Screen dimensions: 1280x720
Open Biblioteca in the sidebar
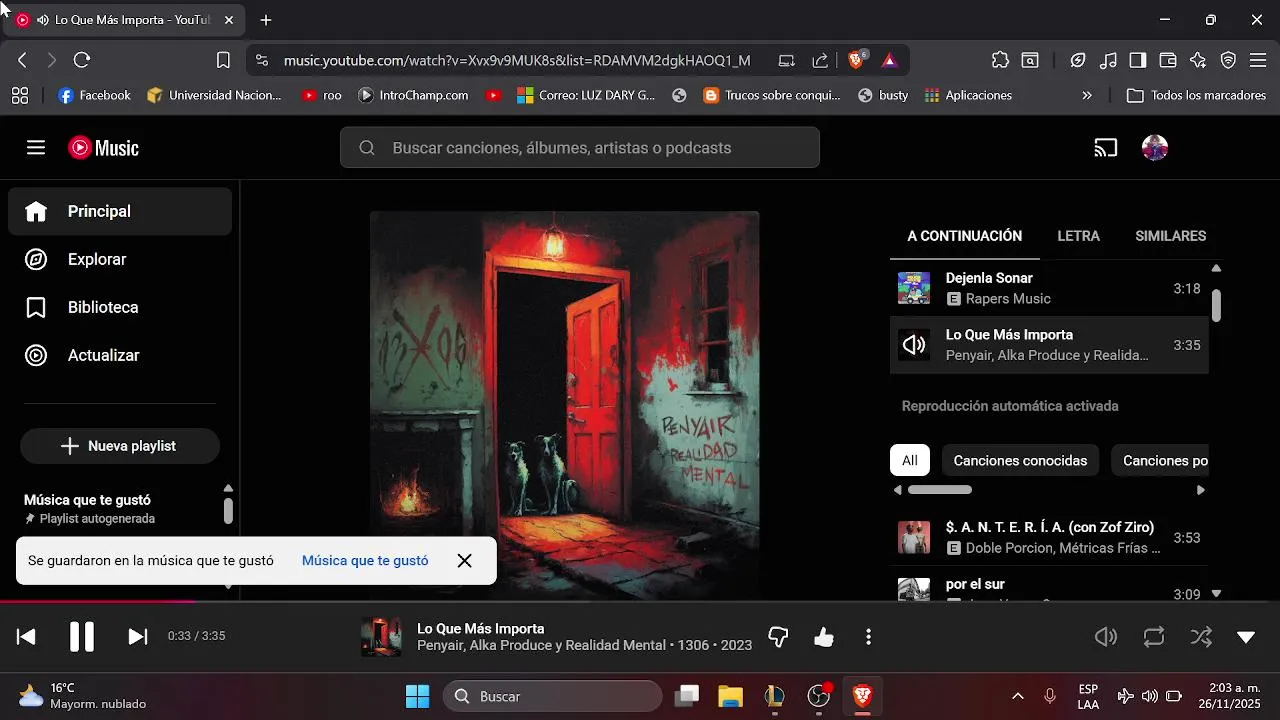click(120, 307)
